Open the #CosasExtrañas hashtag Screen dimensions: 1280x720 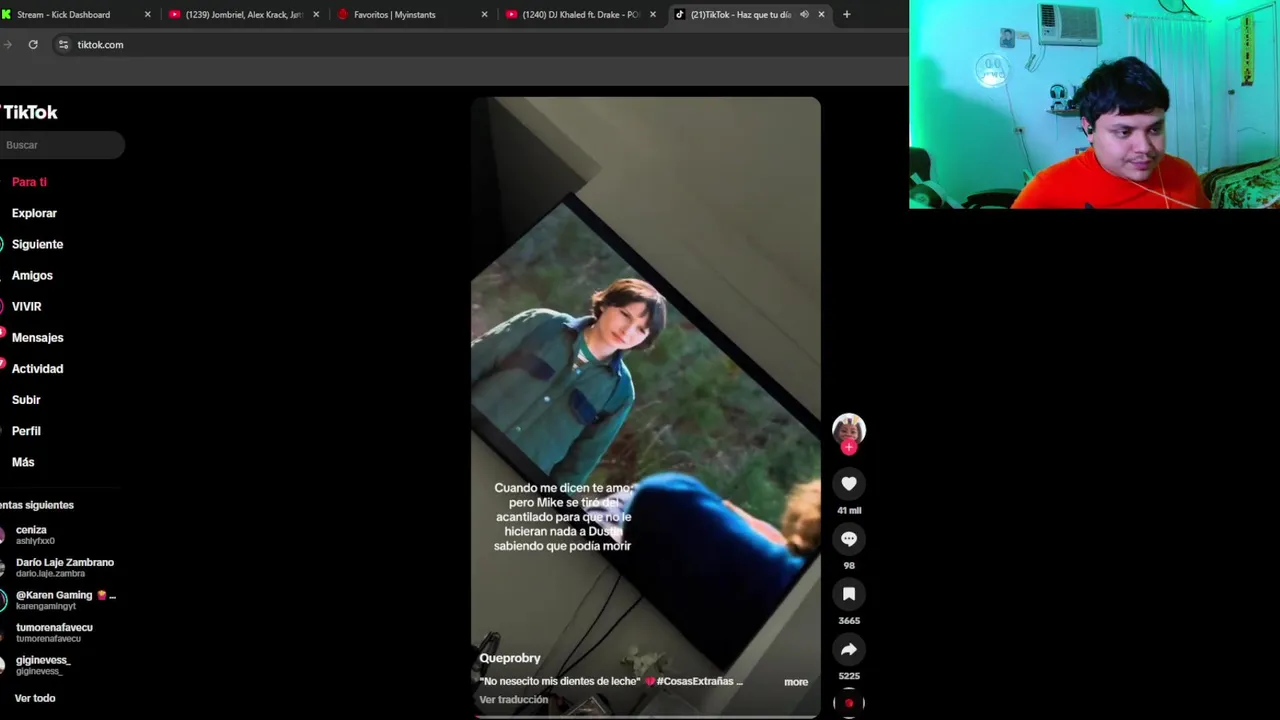click(x=695, y=681)
